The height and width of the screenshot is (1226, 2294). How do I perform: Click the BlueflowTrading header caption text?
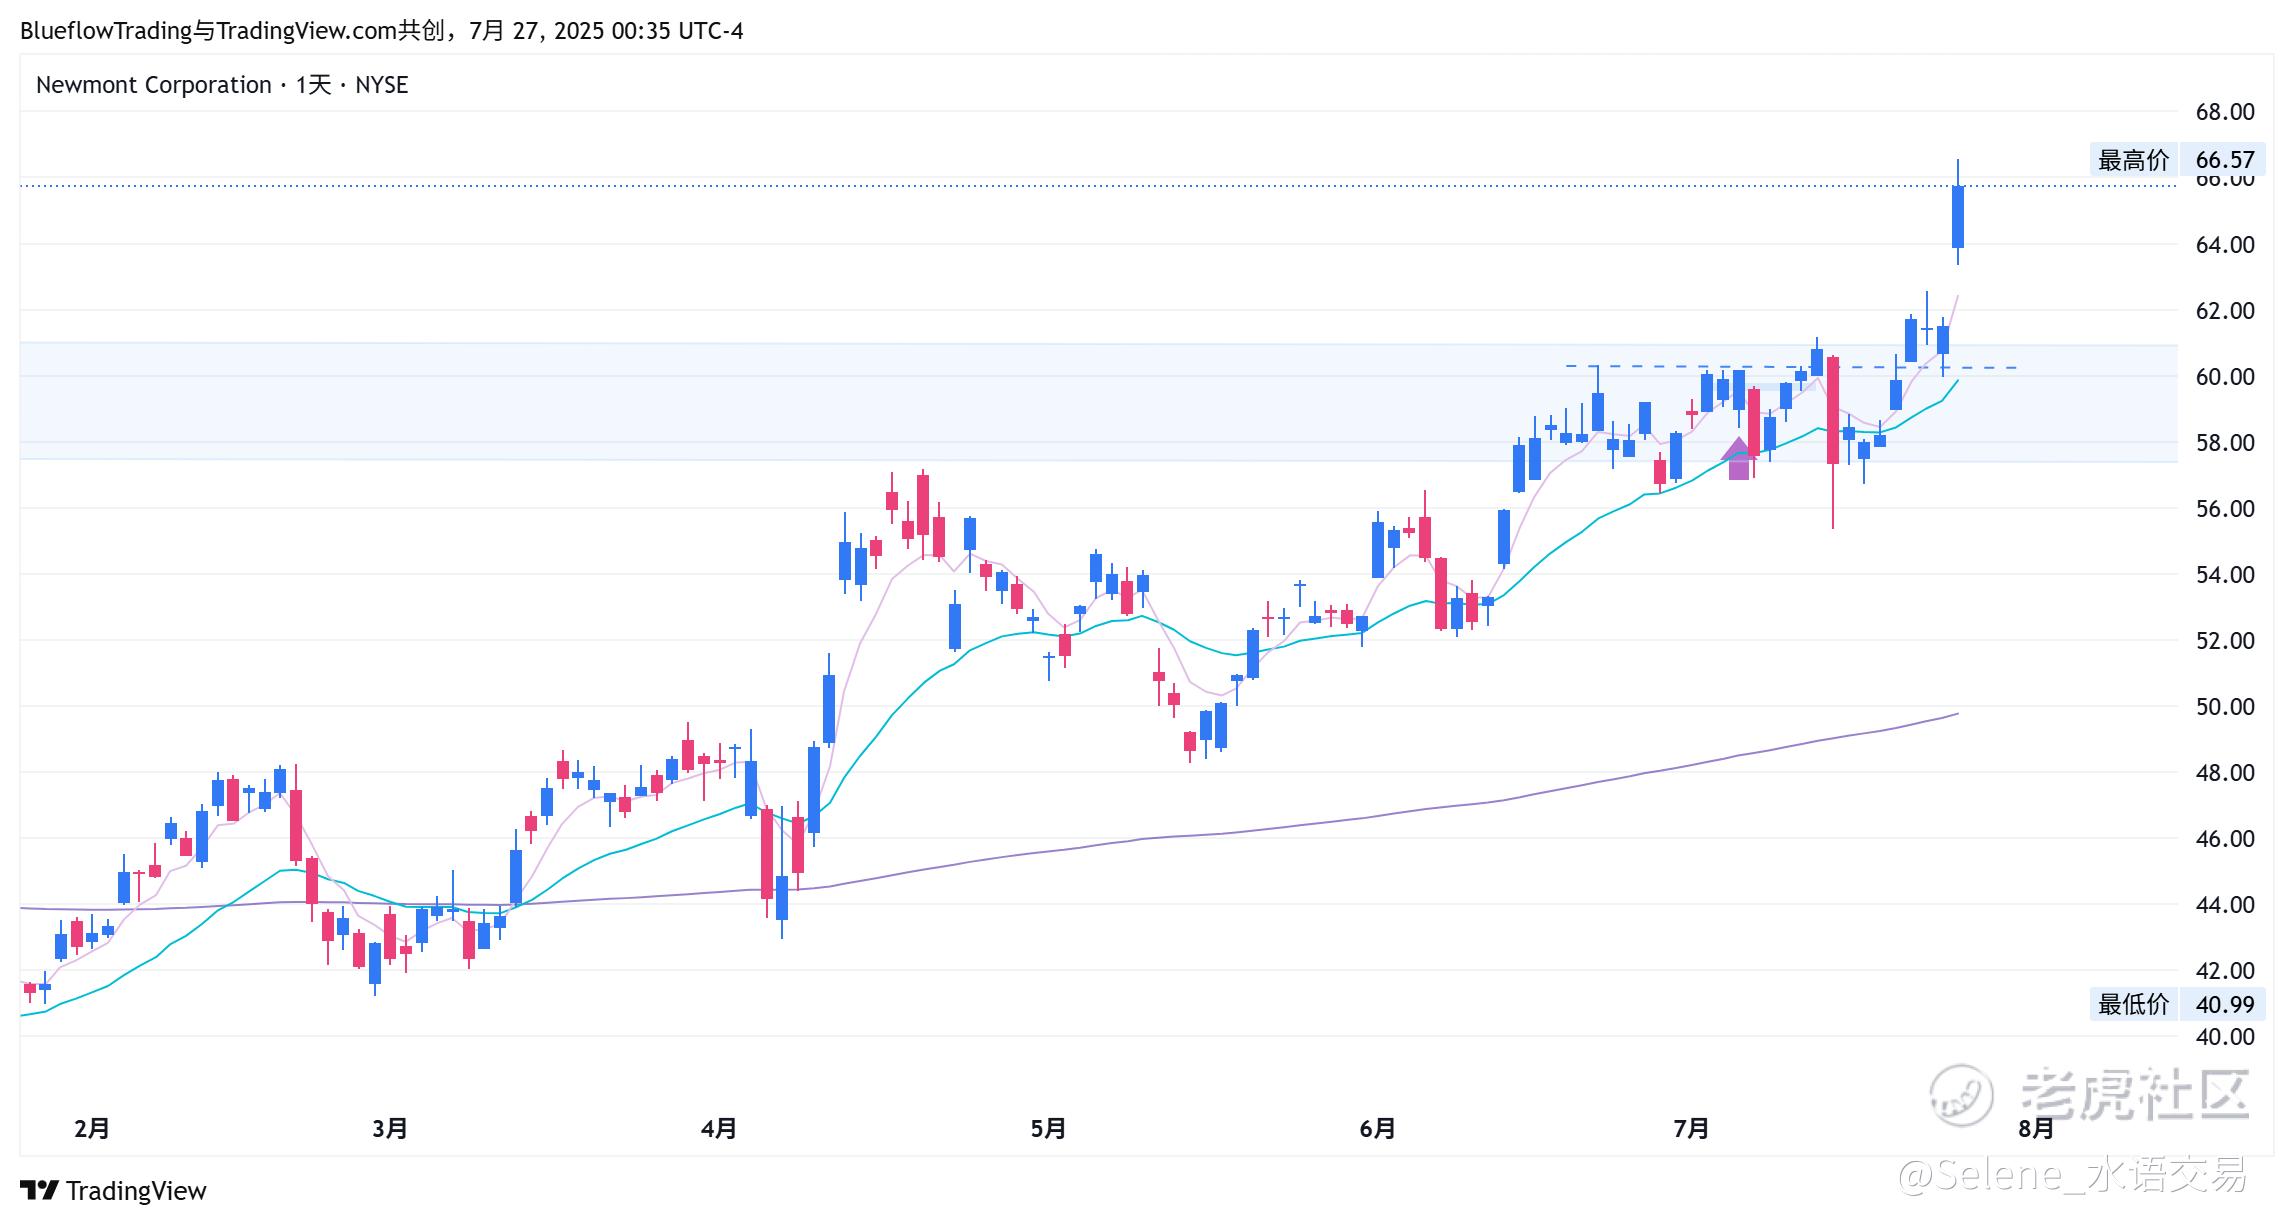pos(382,31)
